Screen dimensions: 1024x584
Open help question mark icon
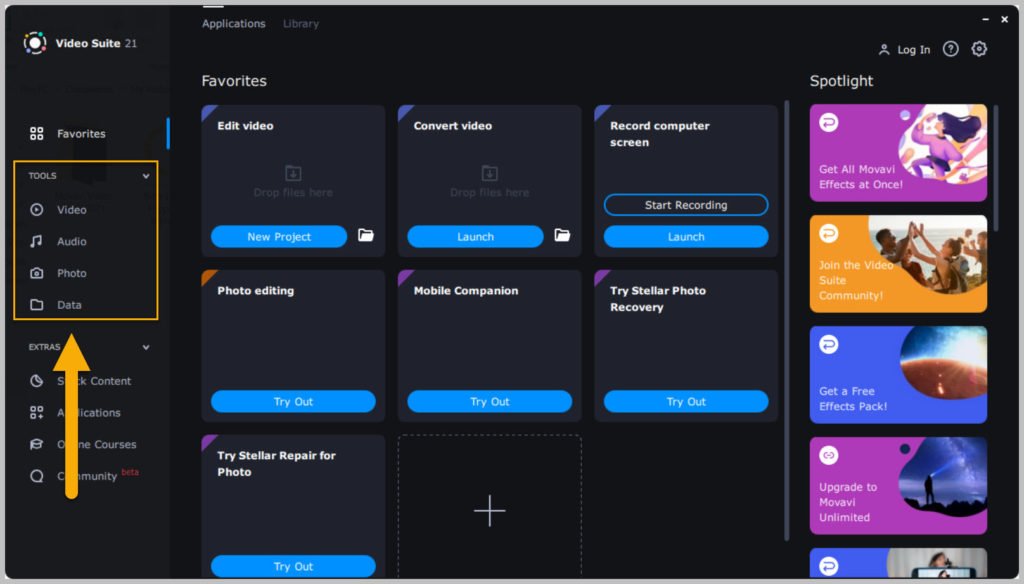[x=951, y=49]
